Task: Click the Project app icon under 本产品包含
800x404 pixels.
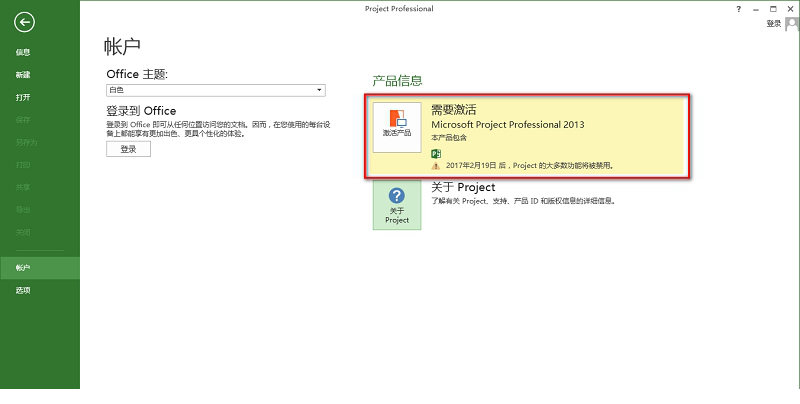Action: pyautogui.click(x=436, y=154)
